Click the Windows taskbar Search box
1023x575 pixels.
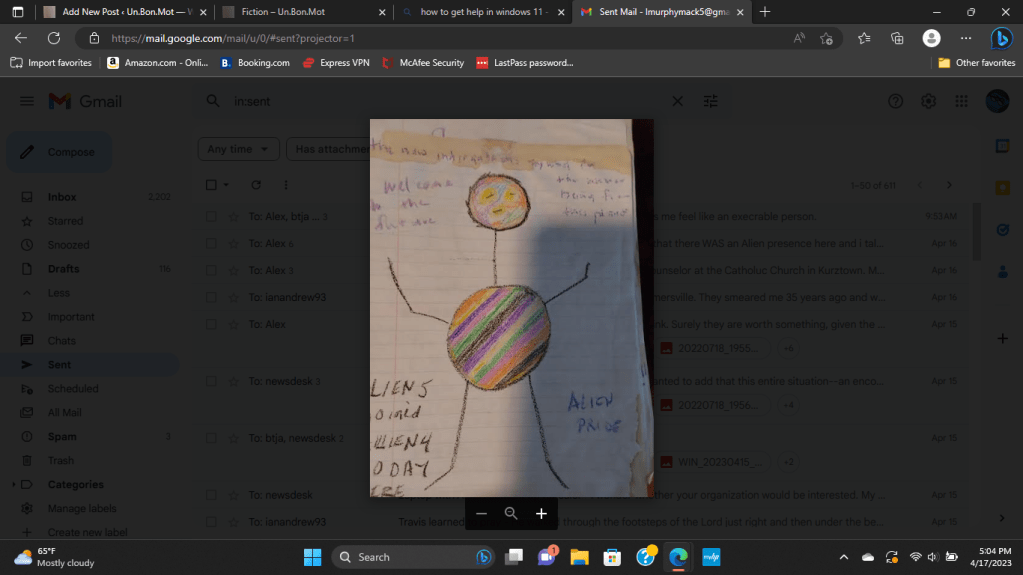click(411, 557)
